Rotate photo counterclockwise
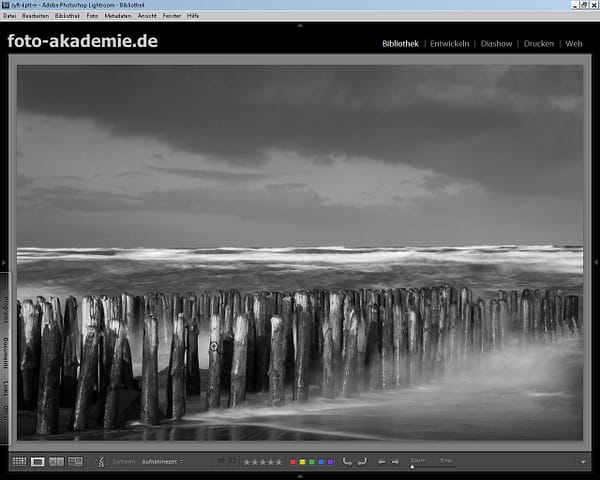This screenshot has width=600, height=480. (347, 462)
